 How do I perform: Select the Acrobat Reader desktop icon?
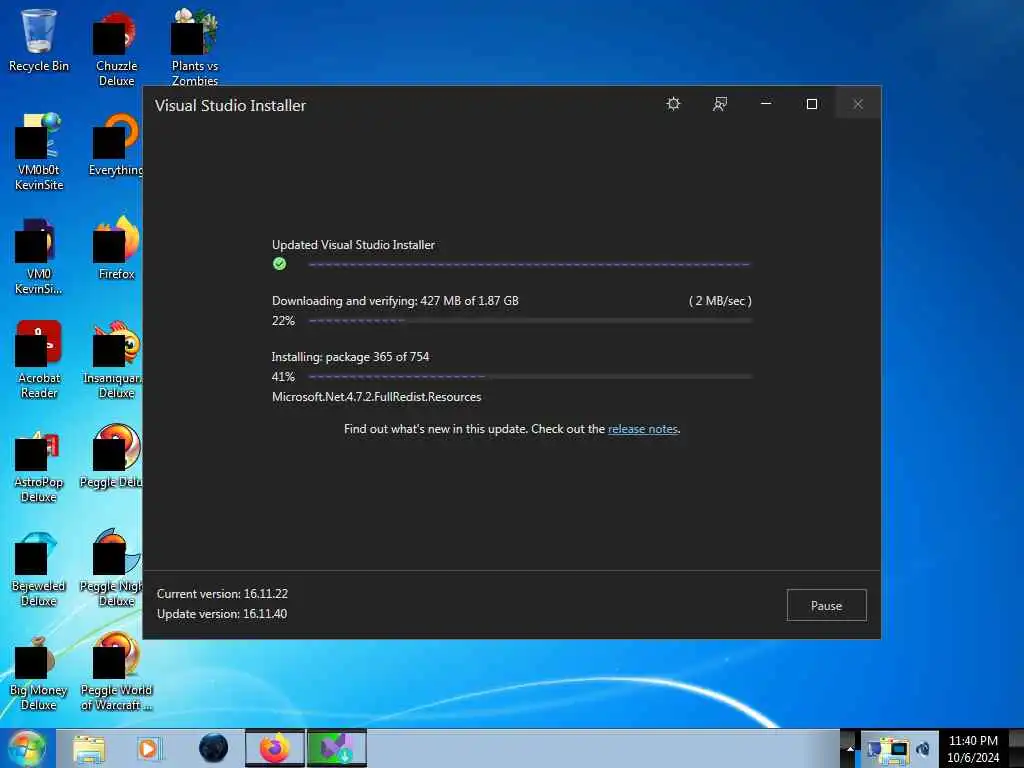pyautogui.click(x=39, y=359)
